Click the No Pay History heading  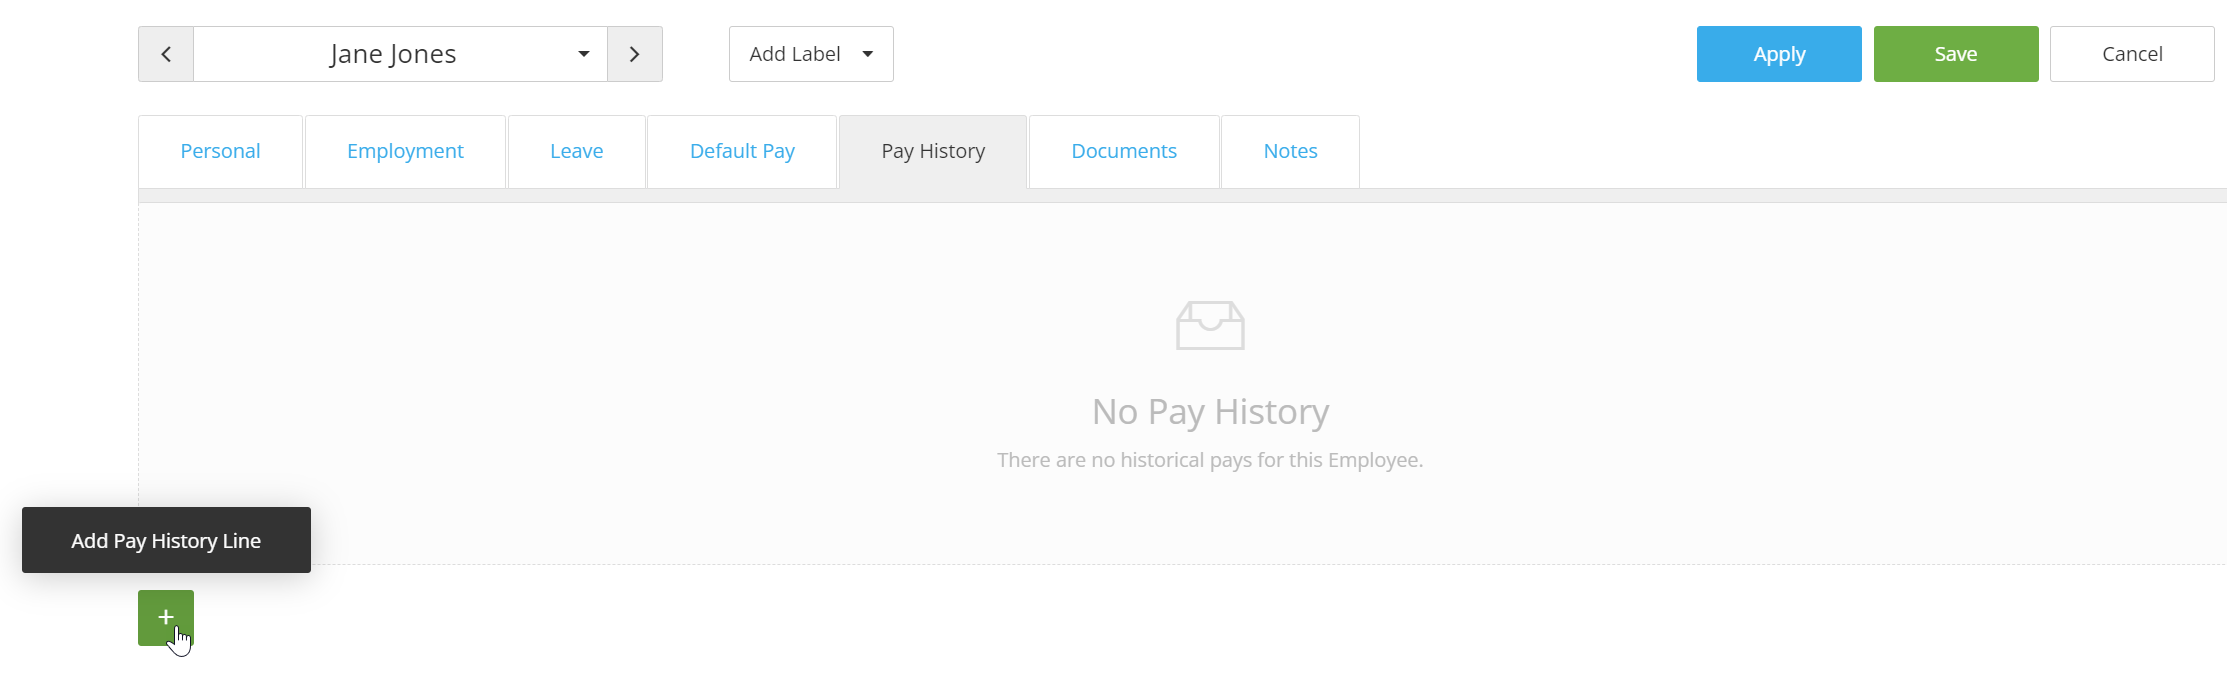point(1210,411)
